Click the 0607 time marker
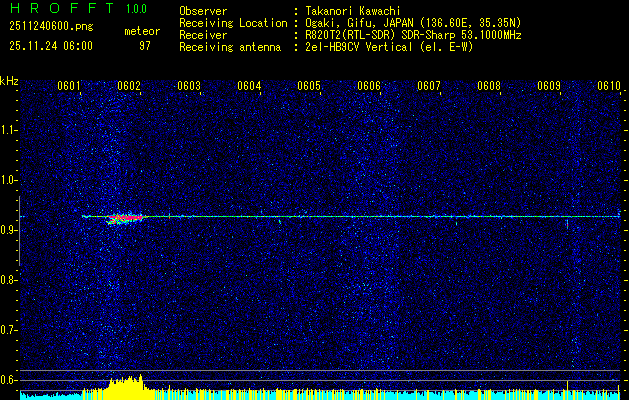629x400 pixels. coord(429,86)
